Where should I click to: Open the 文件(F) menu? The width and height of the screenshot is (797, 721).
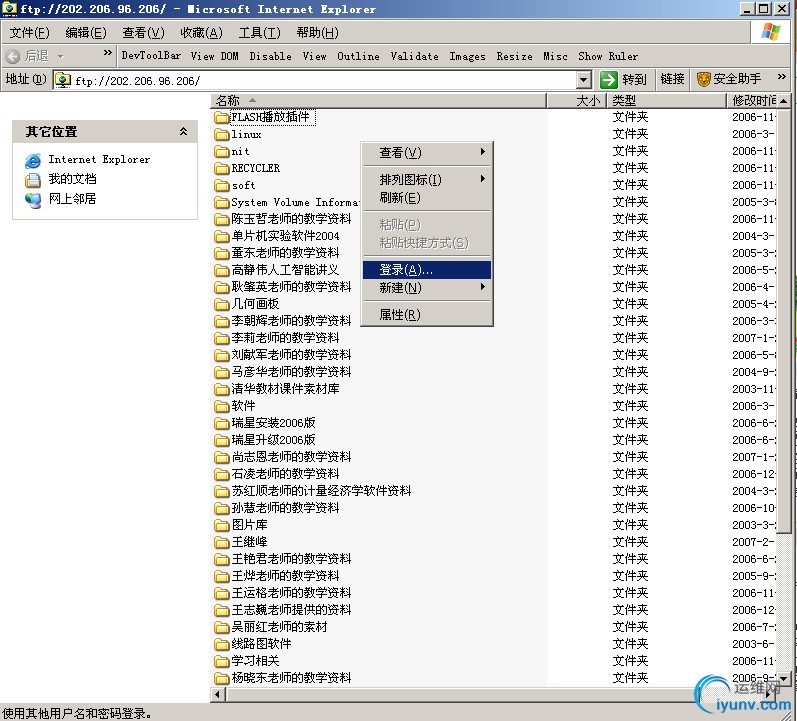pos(29,33)
